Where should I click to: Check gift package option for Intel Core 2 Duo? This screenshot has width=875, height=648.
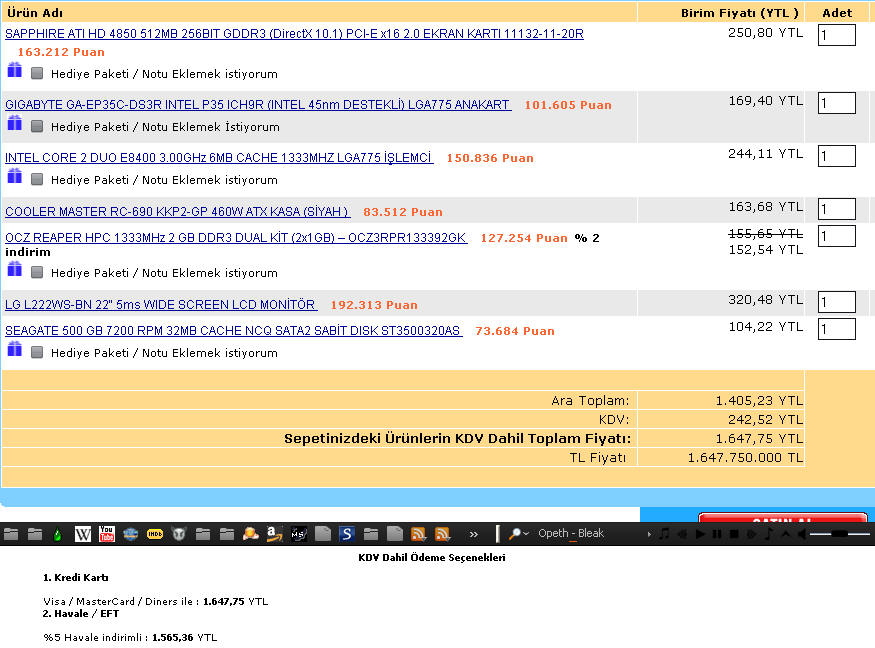(37, 180)
